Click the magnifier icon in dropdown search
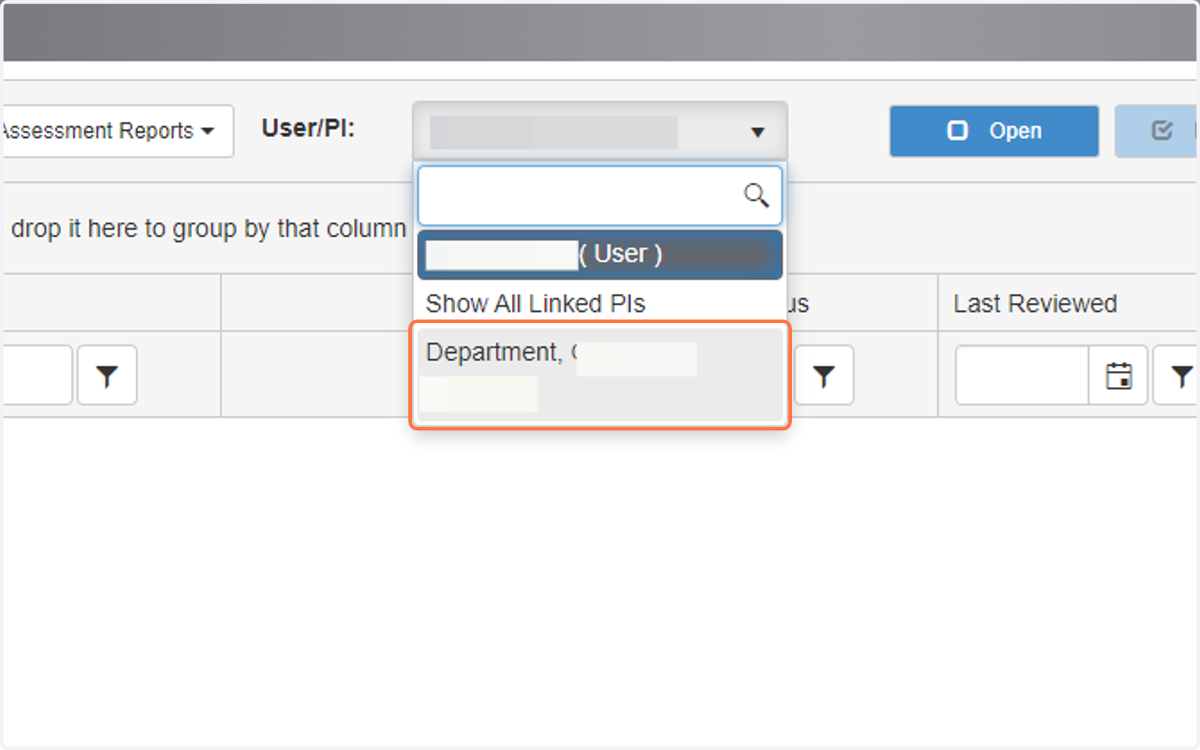The width and height of the screenshot is (1200, 750). click(757, 195)
